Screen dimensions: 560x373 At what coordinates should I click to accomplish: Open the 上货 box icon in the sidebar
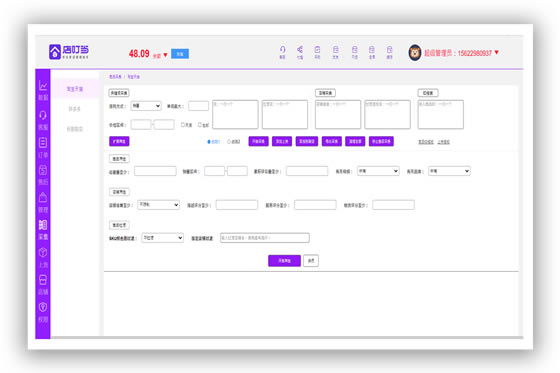coord(43,257)
